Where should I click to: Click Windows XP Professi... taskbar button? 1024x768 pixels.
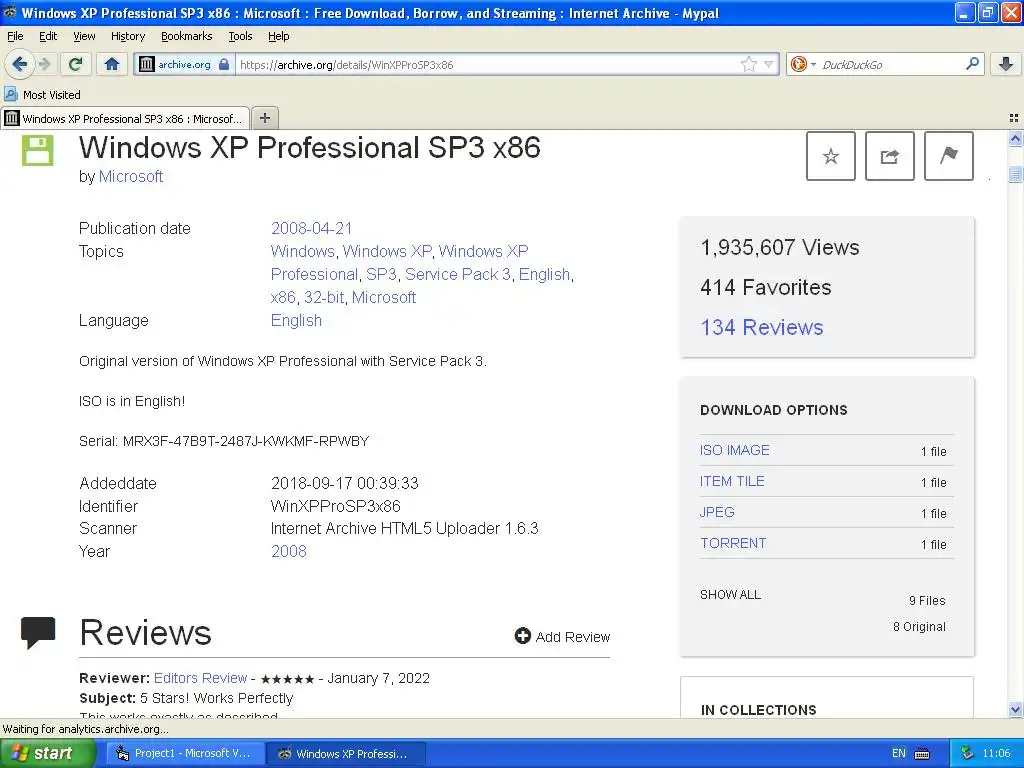[346, 753]
